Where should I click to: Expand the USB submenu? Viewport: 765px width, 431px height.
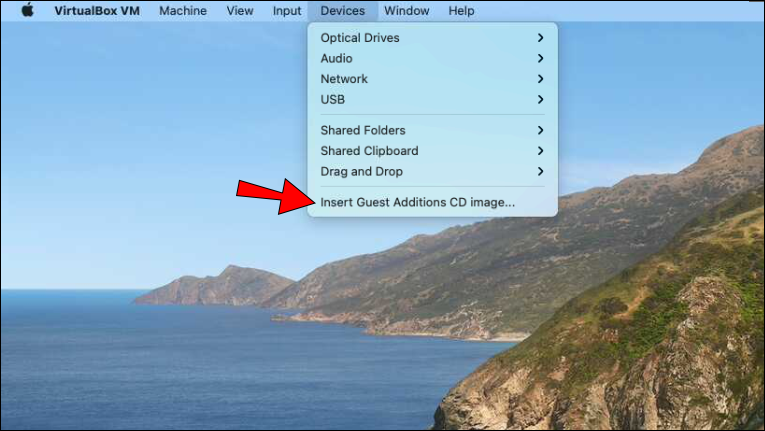pyautogui.click(x=432, y=99)
